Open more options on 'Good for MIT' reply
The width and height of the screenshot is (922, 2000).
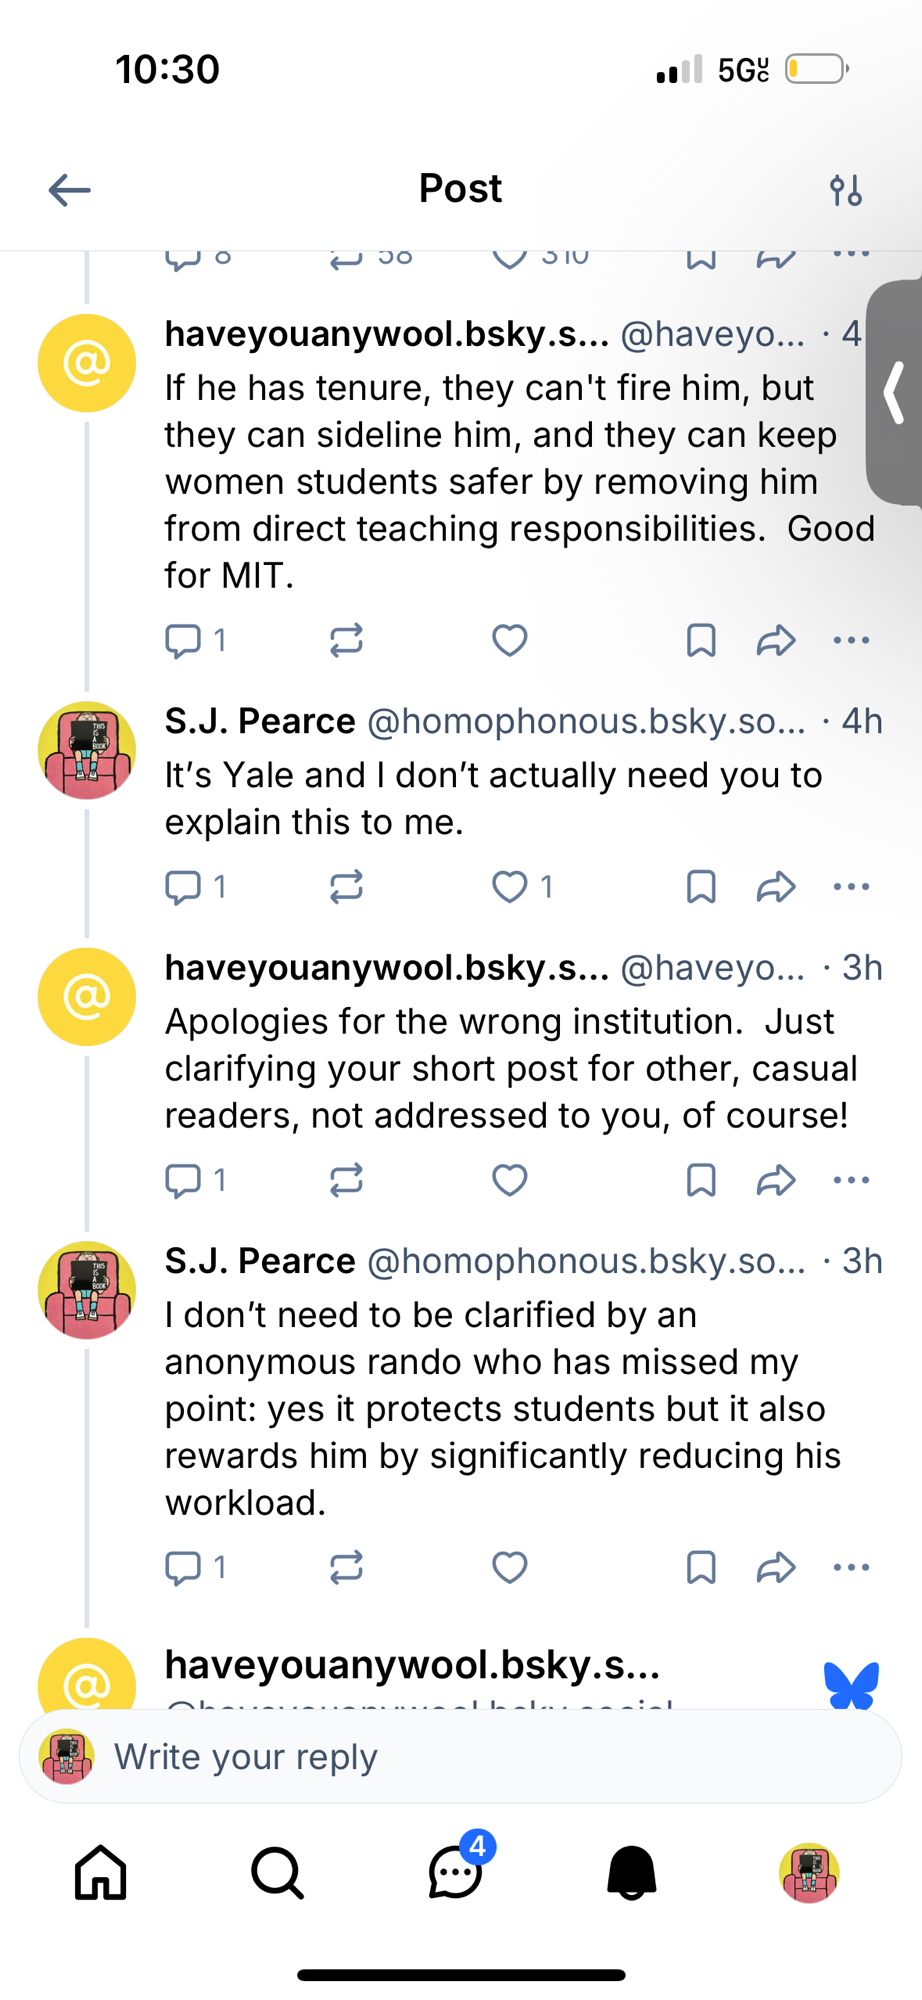tap(851, 640)
